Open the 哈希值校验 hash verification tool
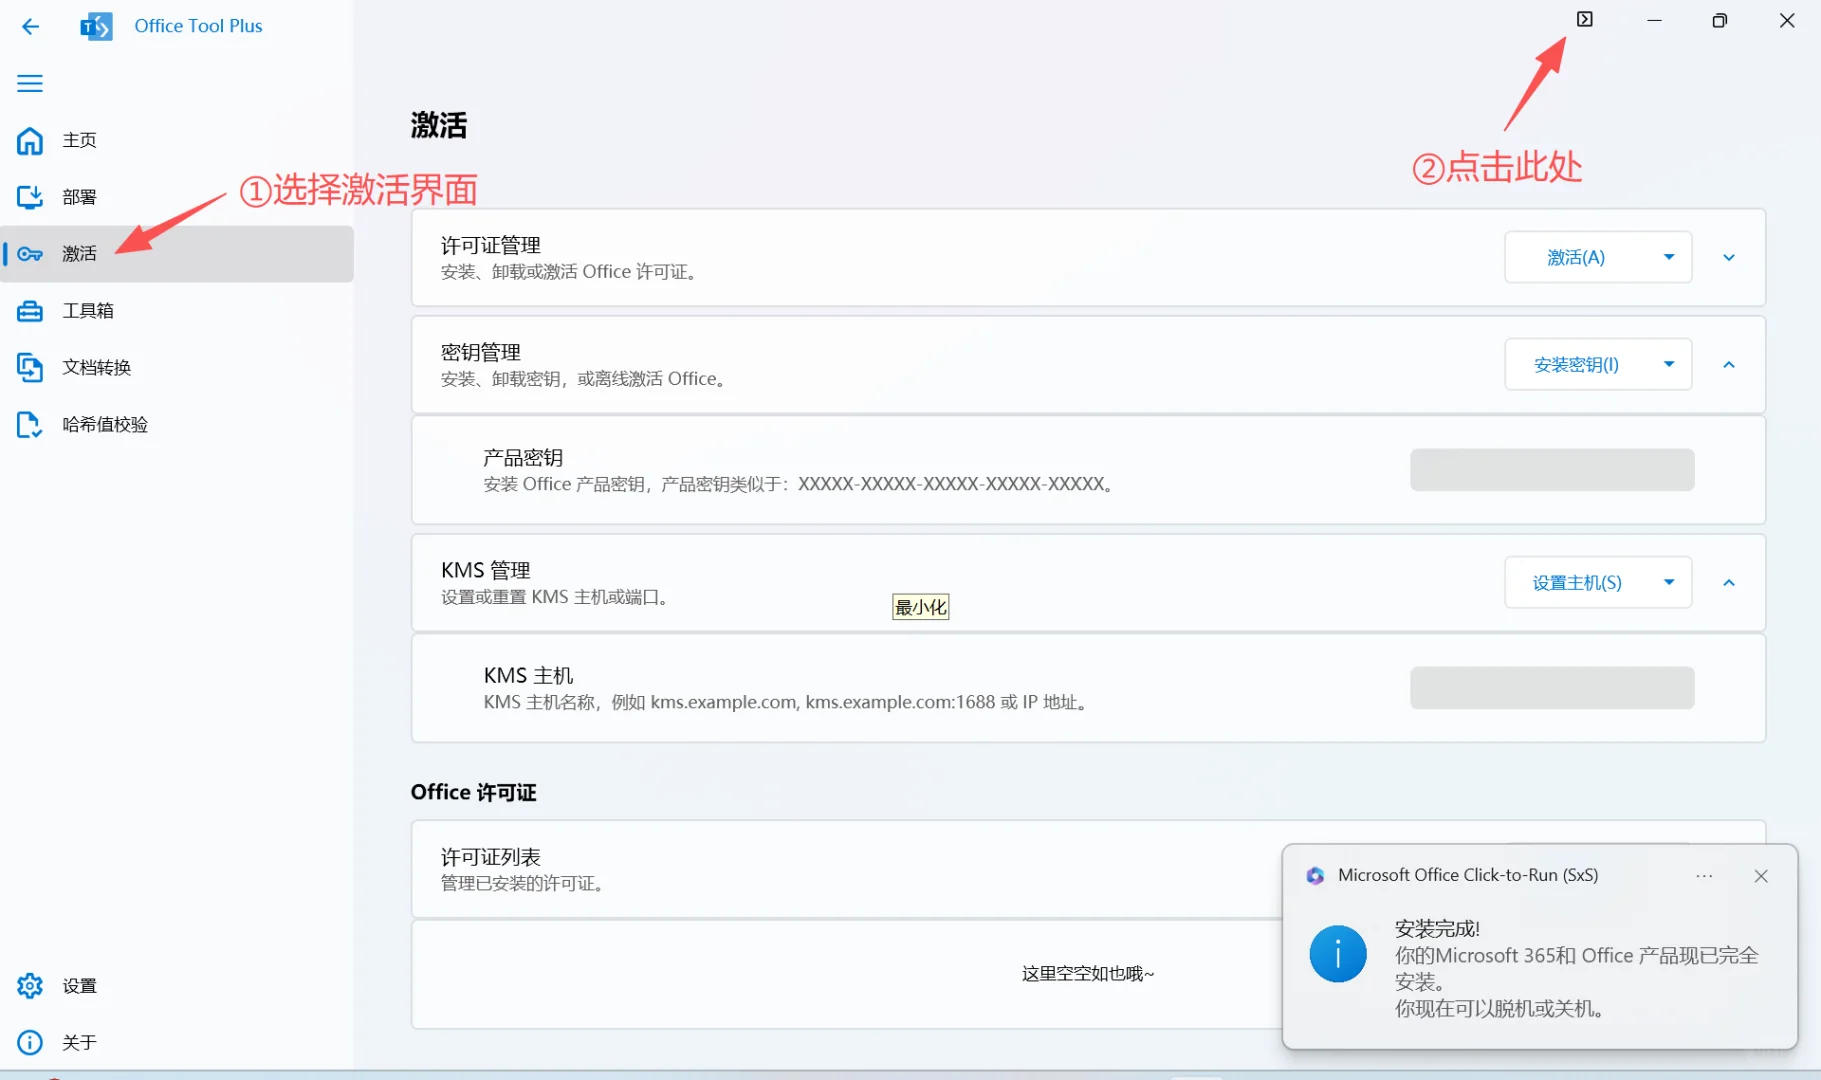This screenshot has width=1821, height=1080. tap(108, 424)
